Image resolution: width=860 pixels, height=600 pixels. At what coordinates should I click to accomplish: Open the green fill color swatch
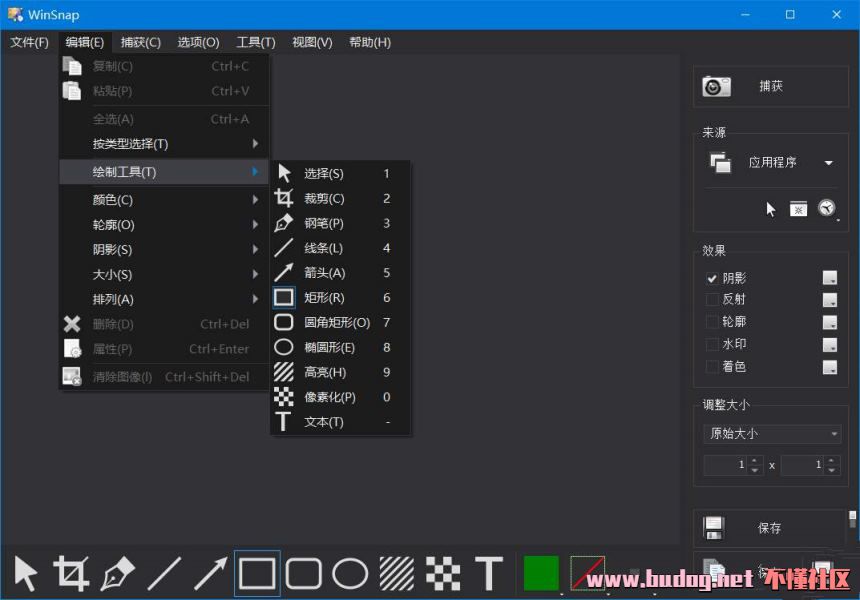(x=541, y=574)
